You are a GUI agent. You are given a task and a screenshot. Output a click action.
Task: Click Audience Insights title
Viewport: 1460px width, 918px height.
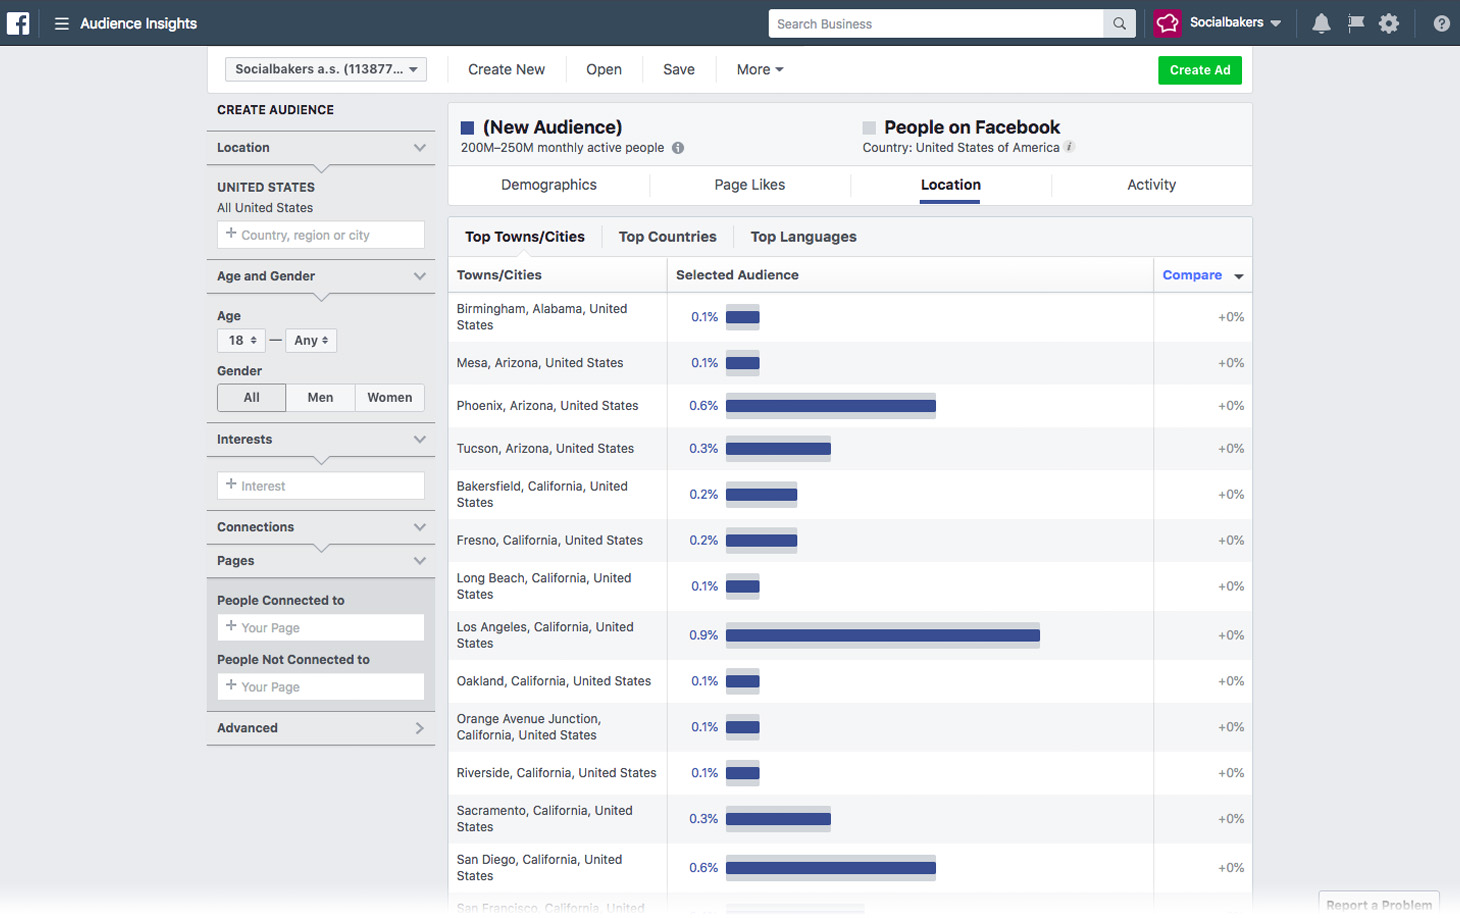[x=138, y=23]
